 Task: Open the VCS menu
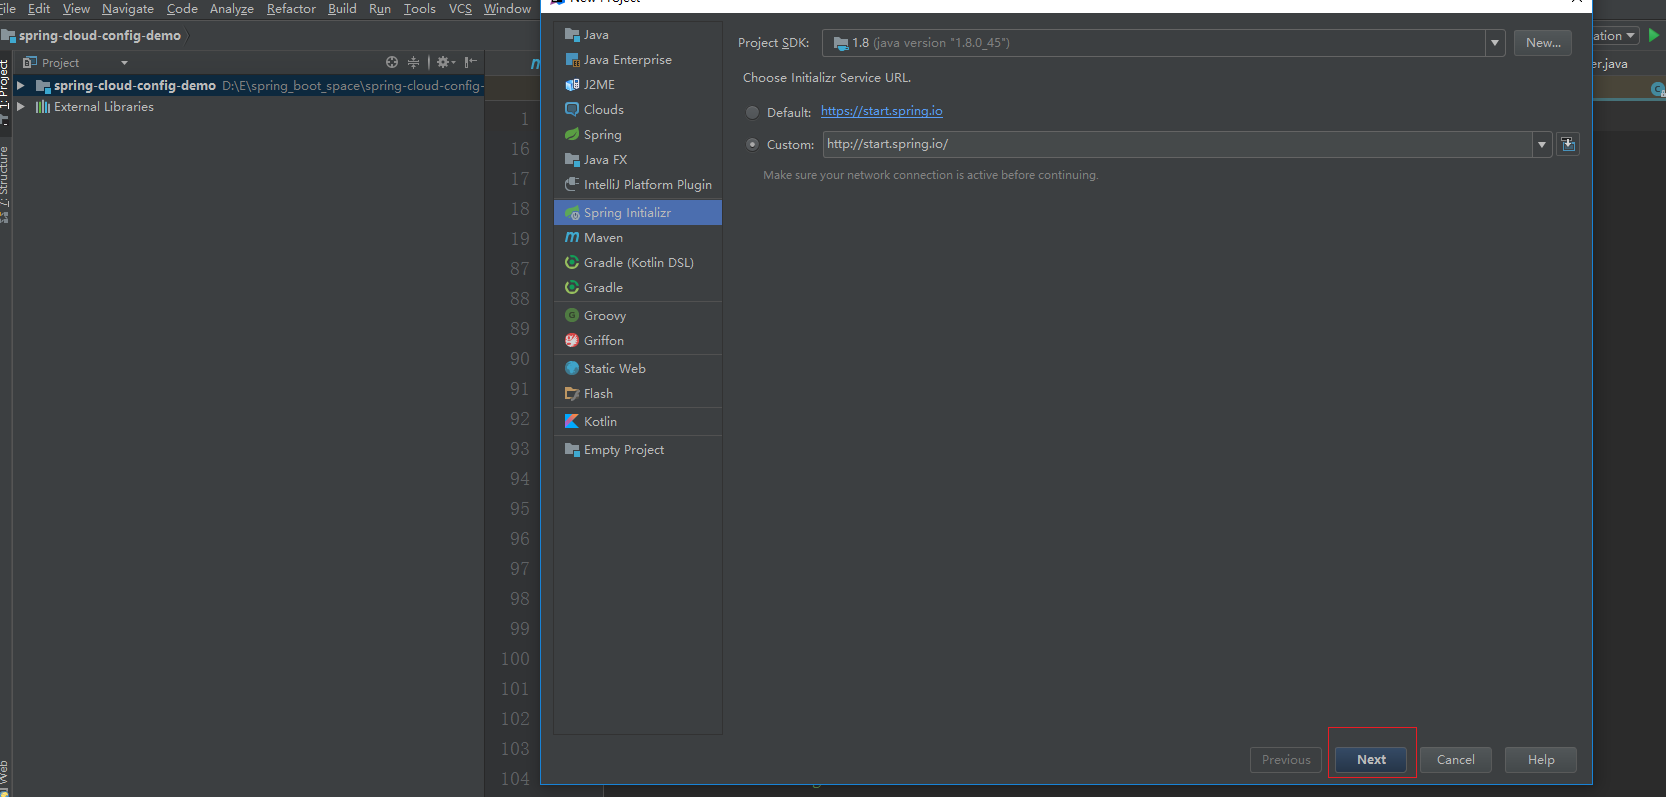click(460, 9)
